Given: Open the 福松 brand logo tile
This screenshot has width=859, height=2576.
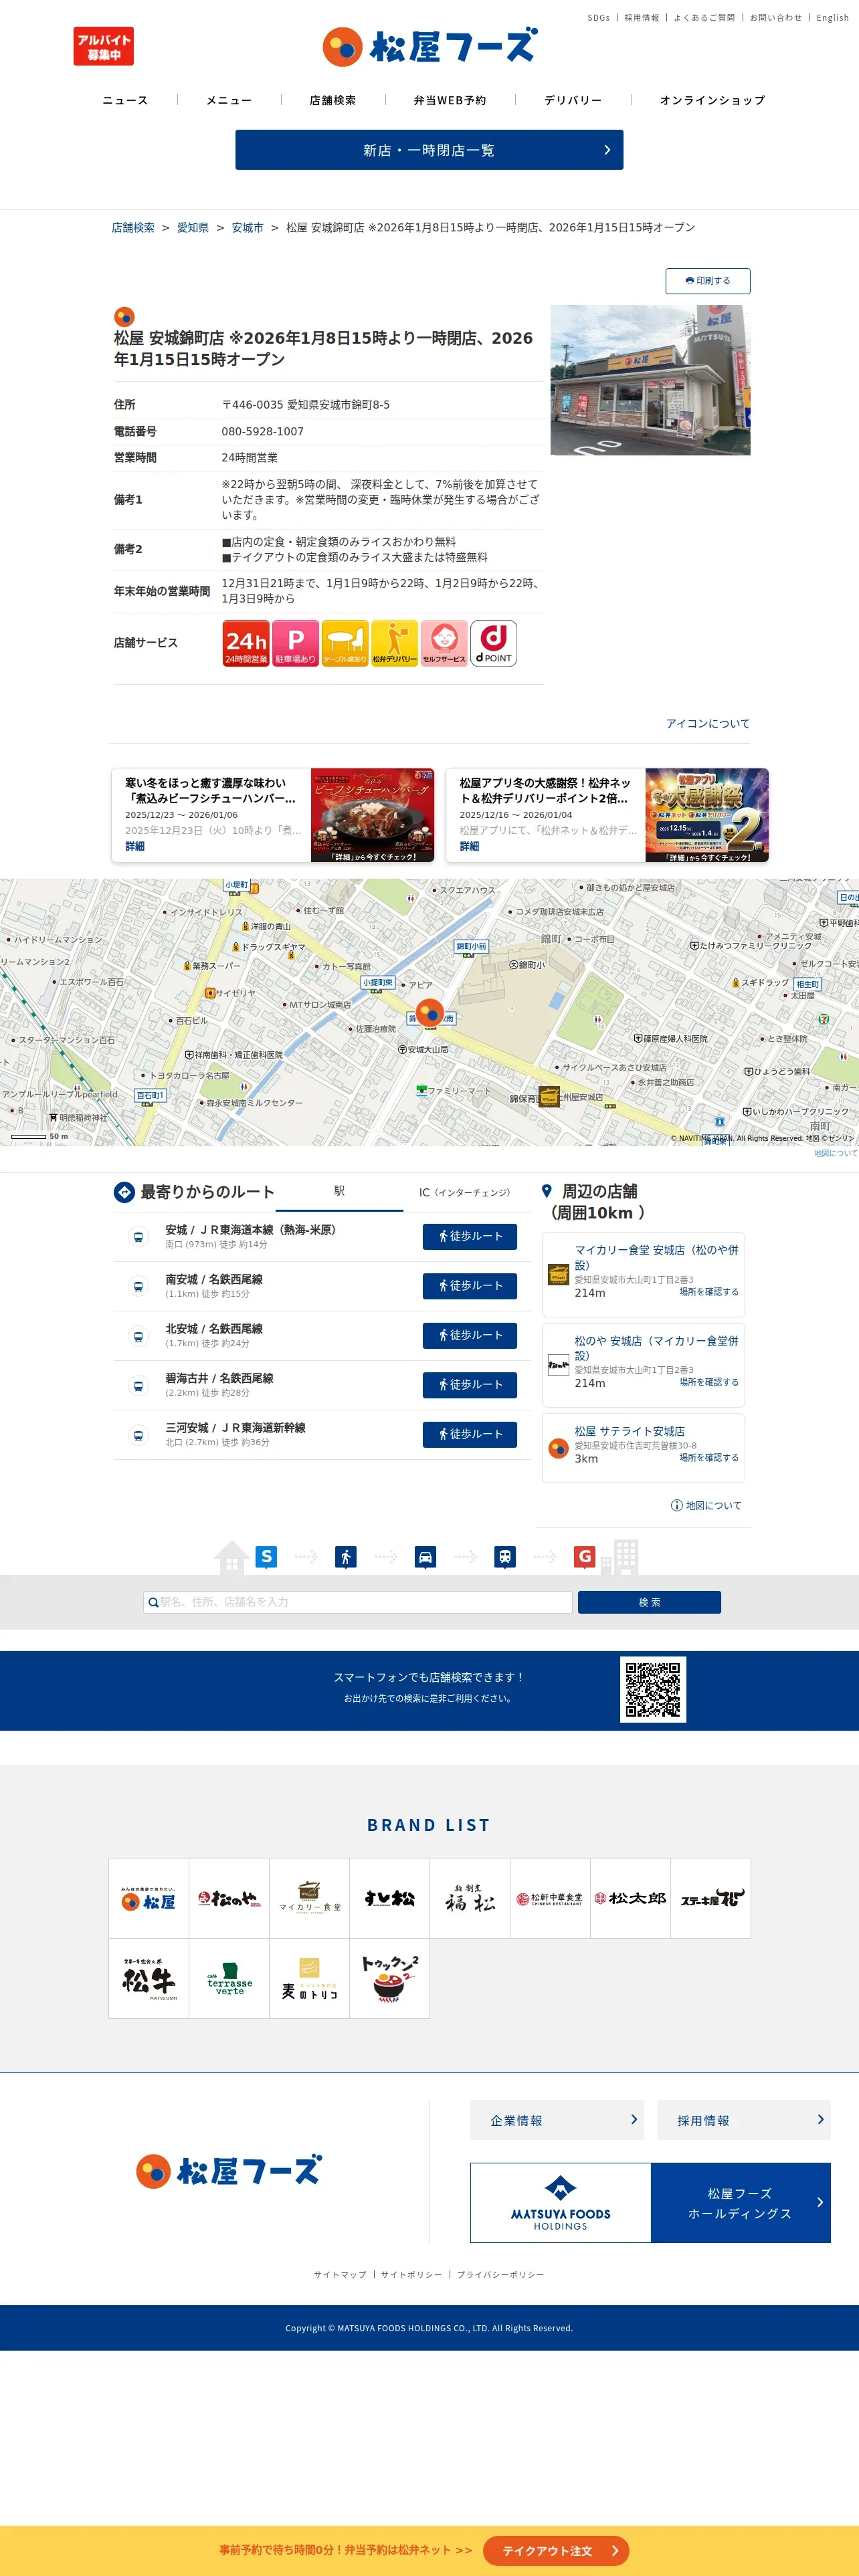Looking at the screenshot, I should 470,1898.
